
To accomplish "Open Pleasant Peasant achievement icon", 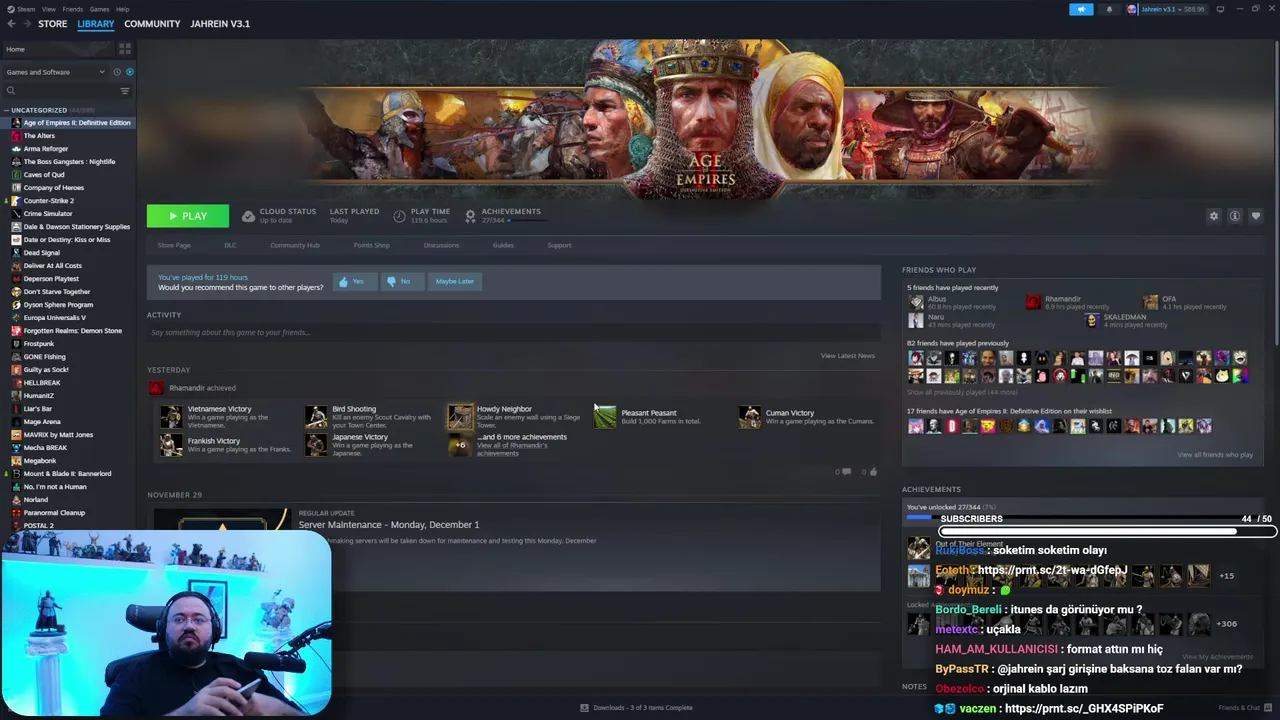I will click(605, 417).
